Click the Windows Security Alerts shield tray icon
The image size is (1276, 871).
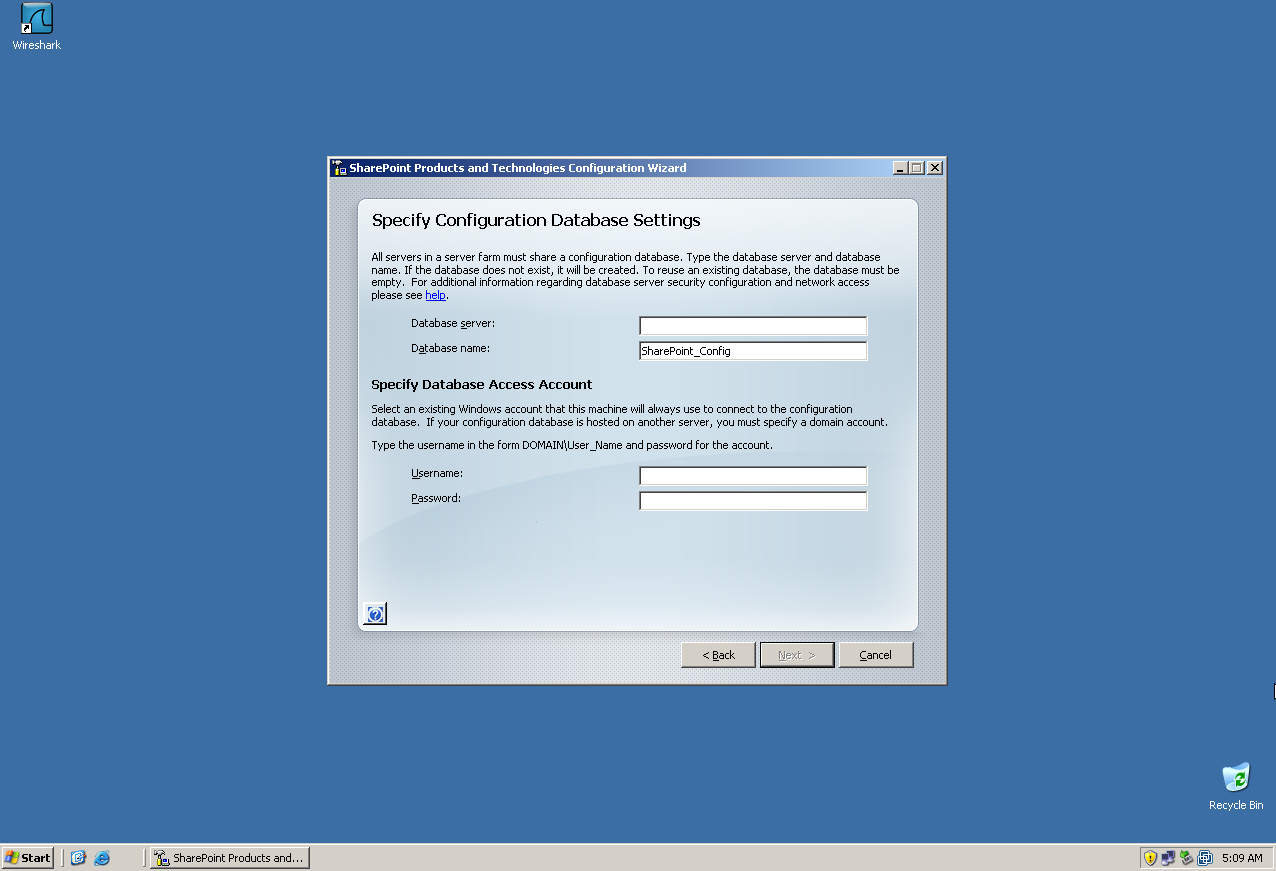pos(1150,857)
